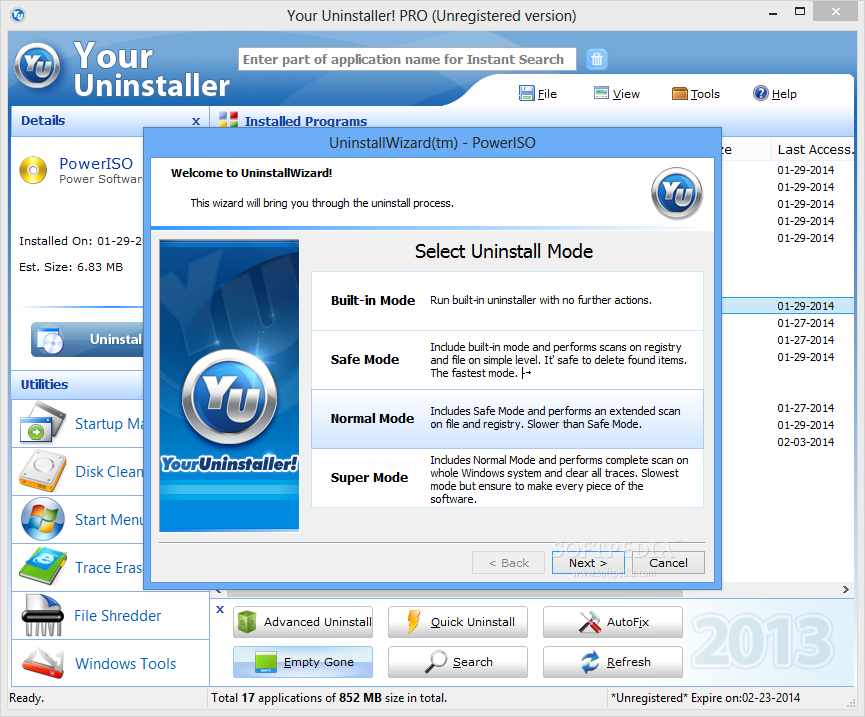This screenshot has height=717, width=865.
Task: Close the Details panel with x
Action: (196, 121)
